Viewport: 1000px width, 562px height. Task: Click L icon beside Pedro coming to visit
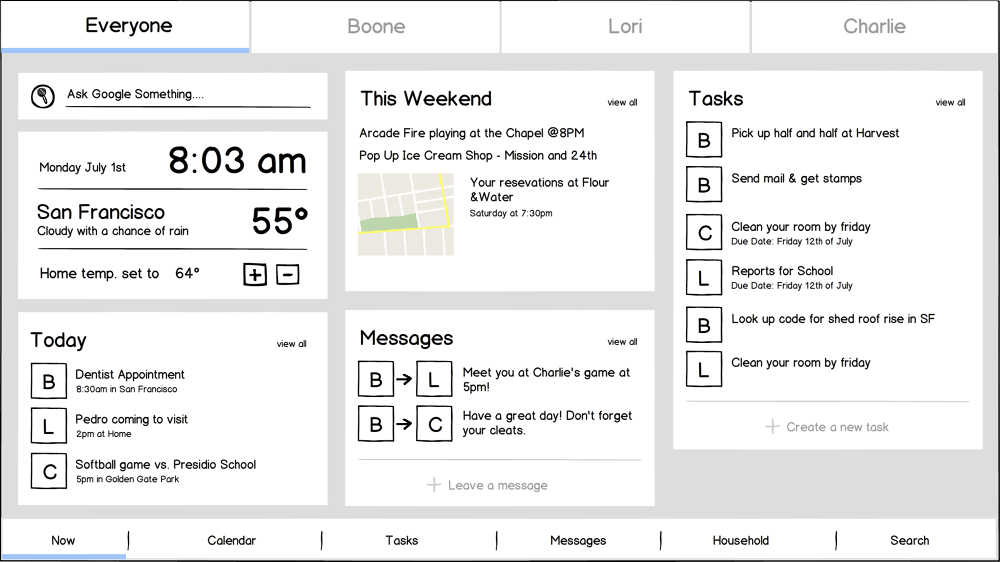48,426
